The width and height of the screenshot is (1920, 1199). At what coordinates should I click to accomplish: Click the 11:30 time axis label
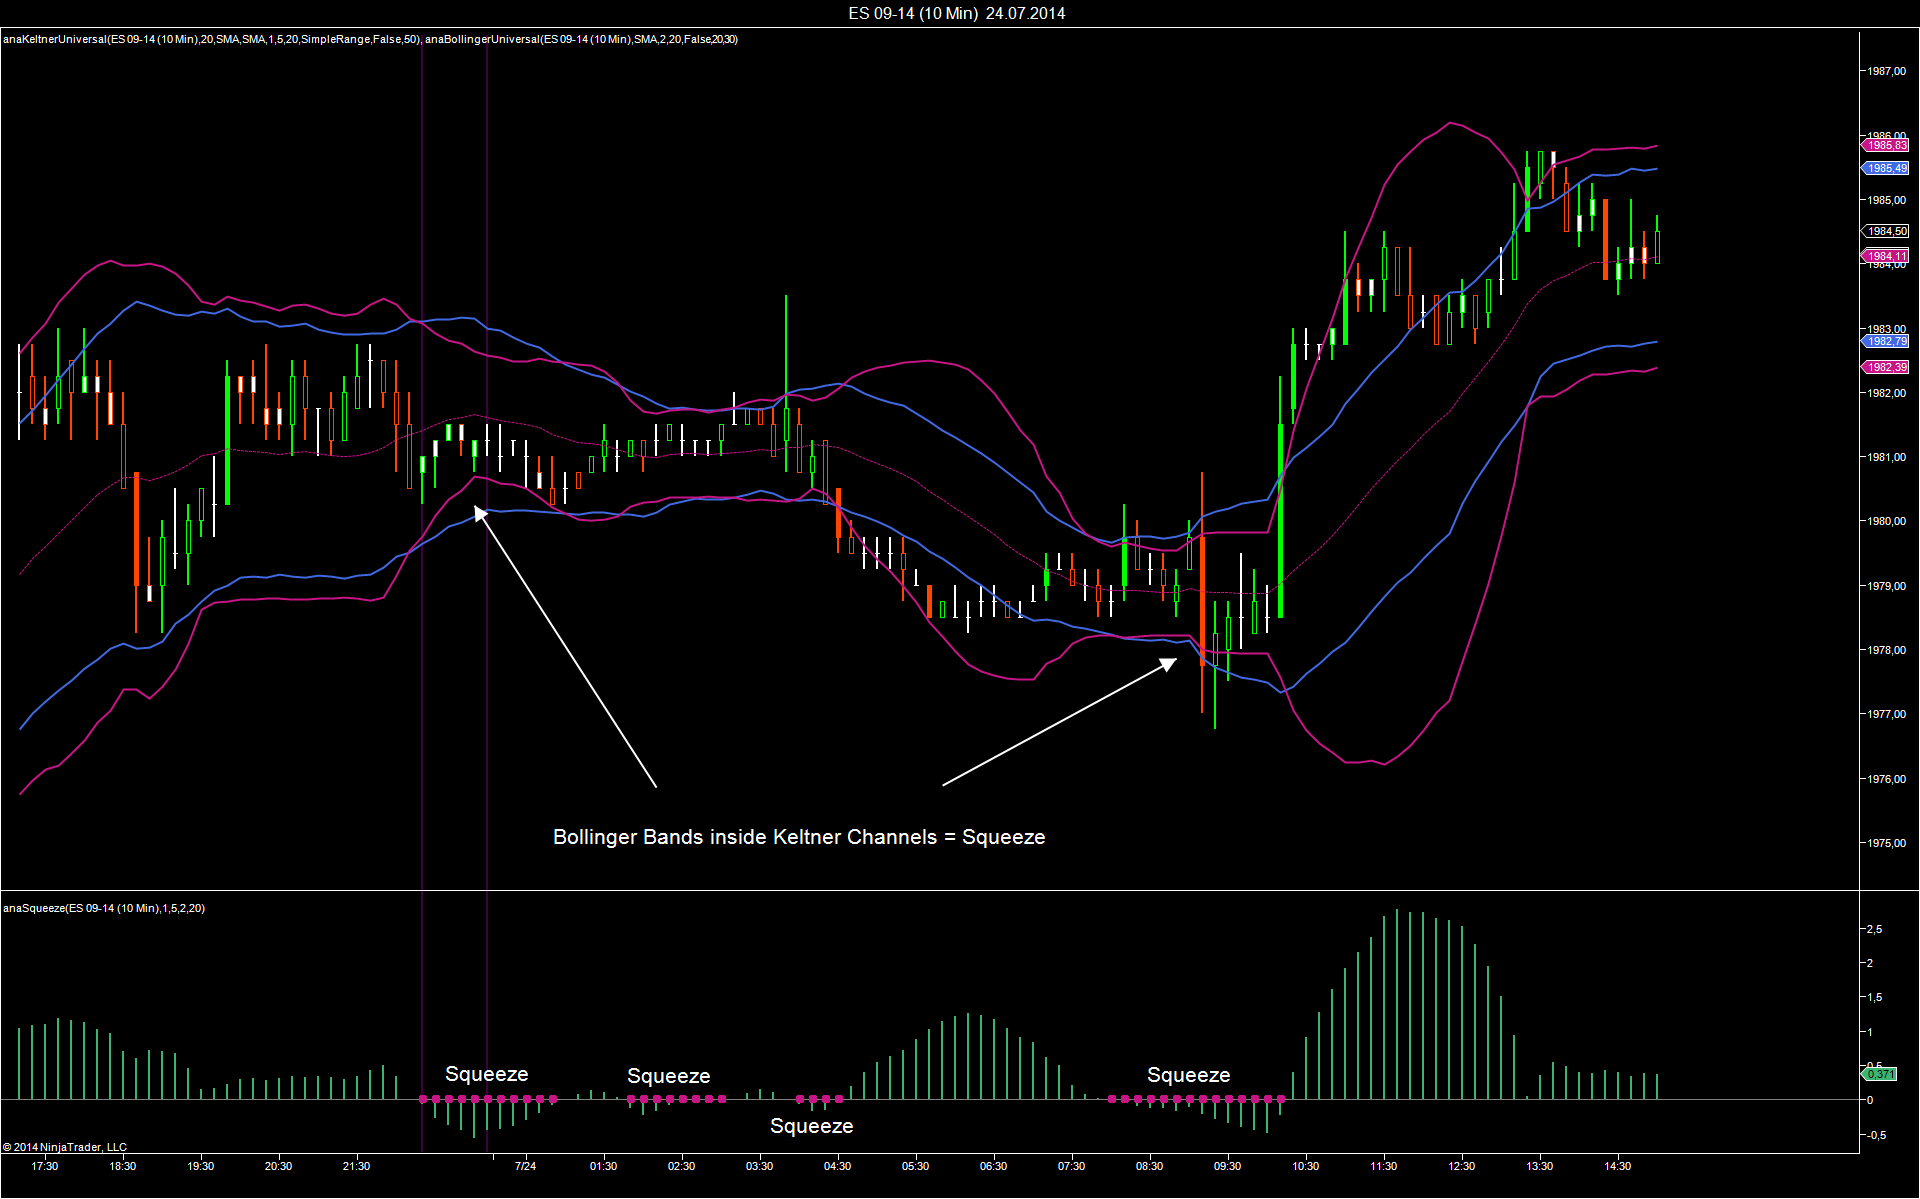click(x=1384, y=1166)
